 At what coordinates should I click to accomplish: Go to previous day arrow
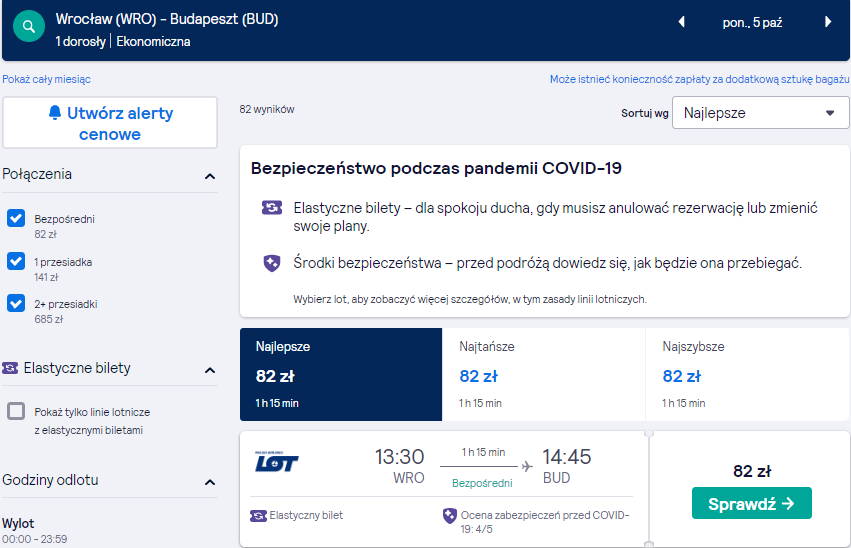[x=682, y=22]
